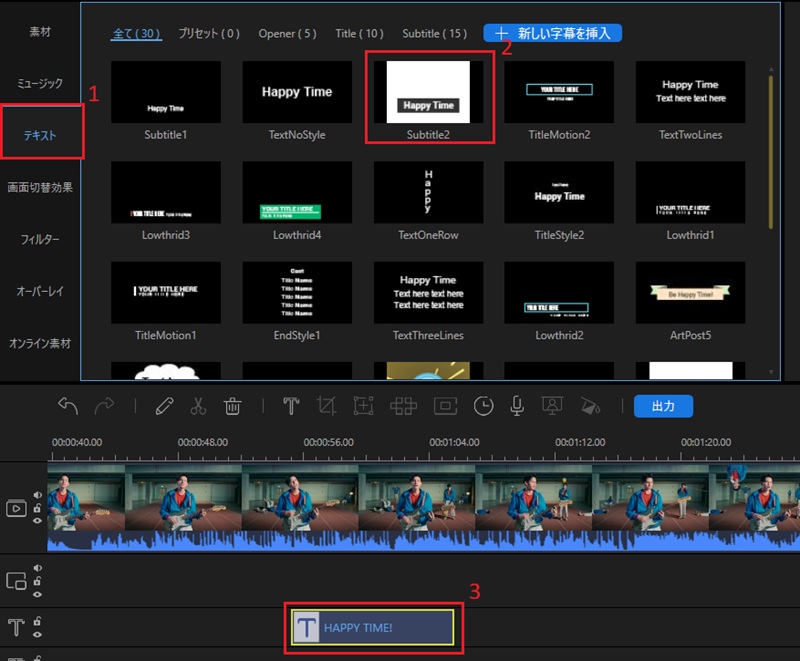The width and height of the screenshot is (800, 661).
Task: Open the pencil edit tool
Action: point(164,406)
